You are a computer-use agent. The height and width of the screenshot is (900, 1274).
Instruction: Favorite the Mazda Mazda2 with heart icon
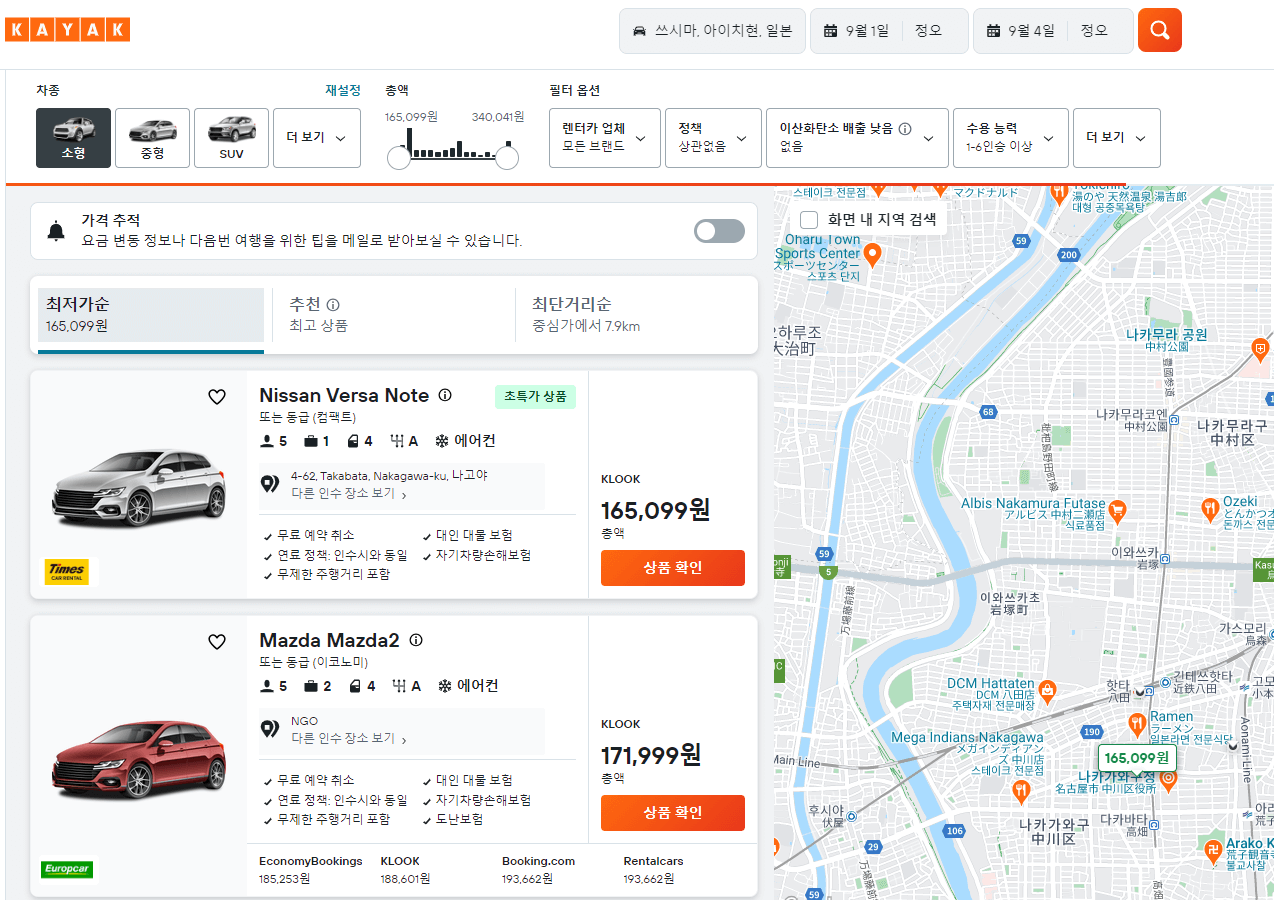[217, 642]
